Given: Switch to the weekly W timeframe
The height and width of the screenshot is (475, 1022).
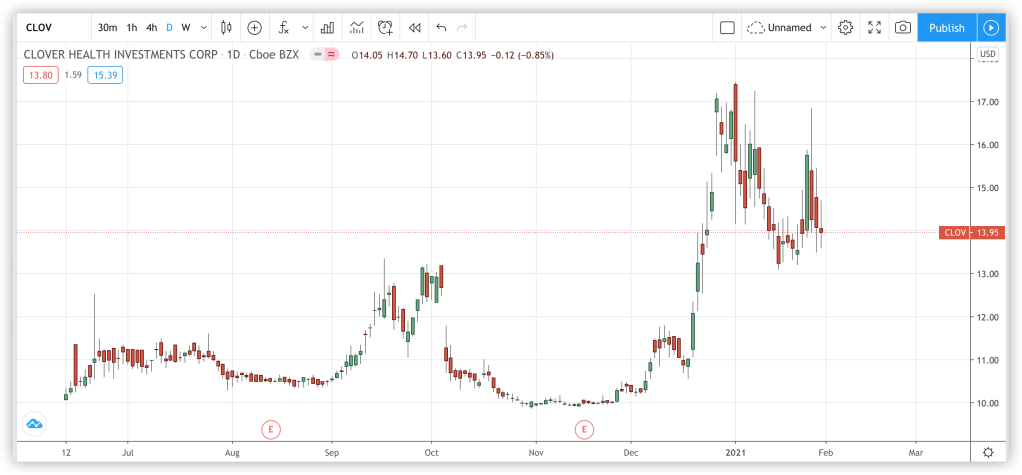Looking at the screenshot, I should point(186,28).
